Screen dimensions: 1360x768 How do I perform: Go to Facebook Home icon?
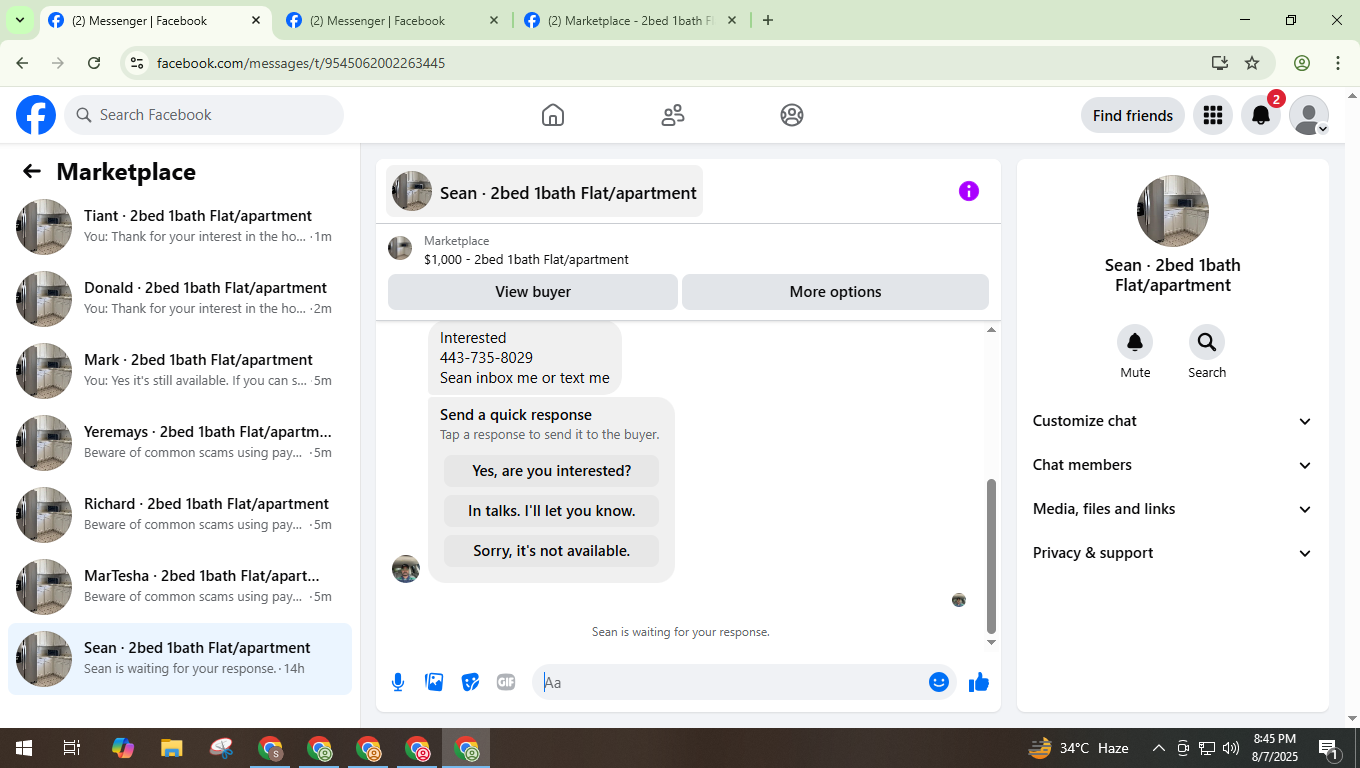point(553,115)
